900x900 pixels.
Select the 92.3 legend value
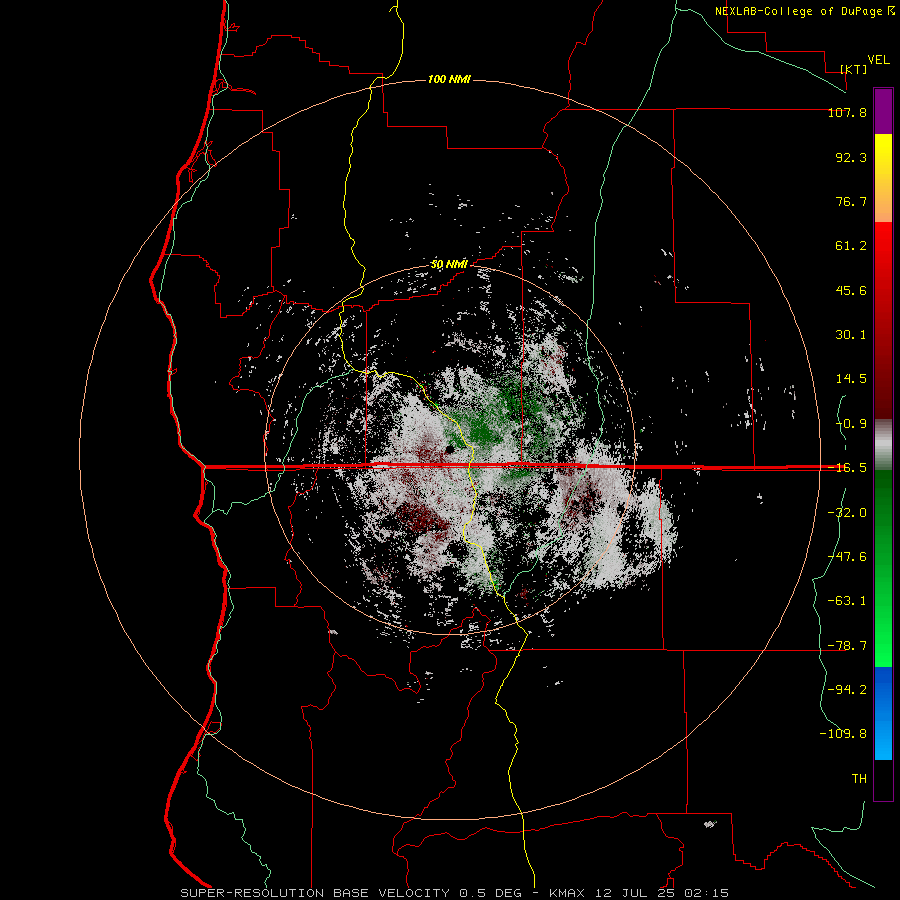pyautogui.click(x=851, y=157)
